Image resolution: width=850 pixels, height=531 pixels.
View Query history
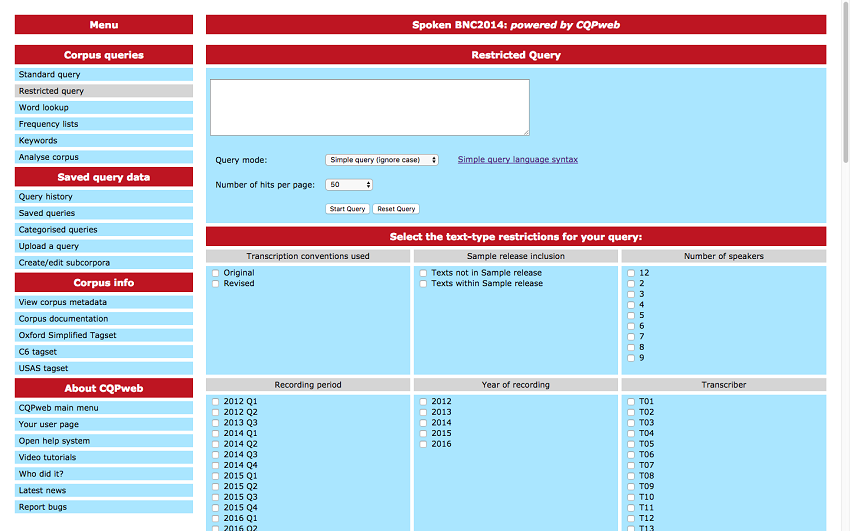pos(104,197)
